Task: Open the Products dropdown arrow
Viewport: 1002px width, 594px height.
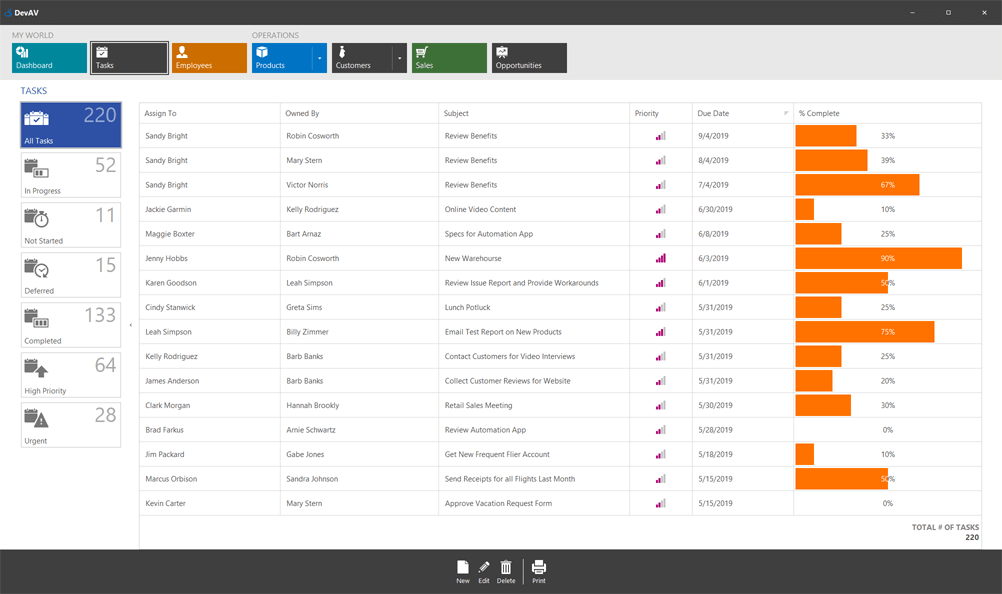Action: click(x=319, y=58)
